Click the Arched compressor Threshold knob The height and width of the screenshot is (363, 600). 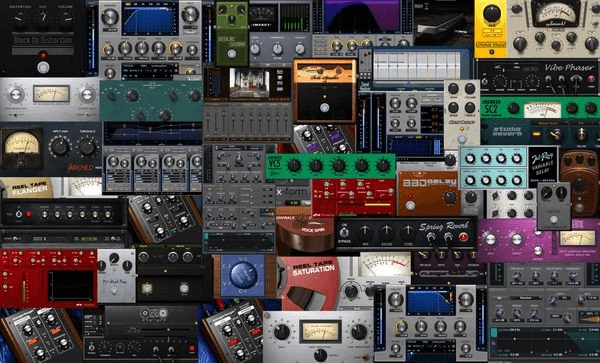(x=88, y=147)
